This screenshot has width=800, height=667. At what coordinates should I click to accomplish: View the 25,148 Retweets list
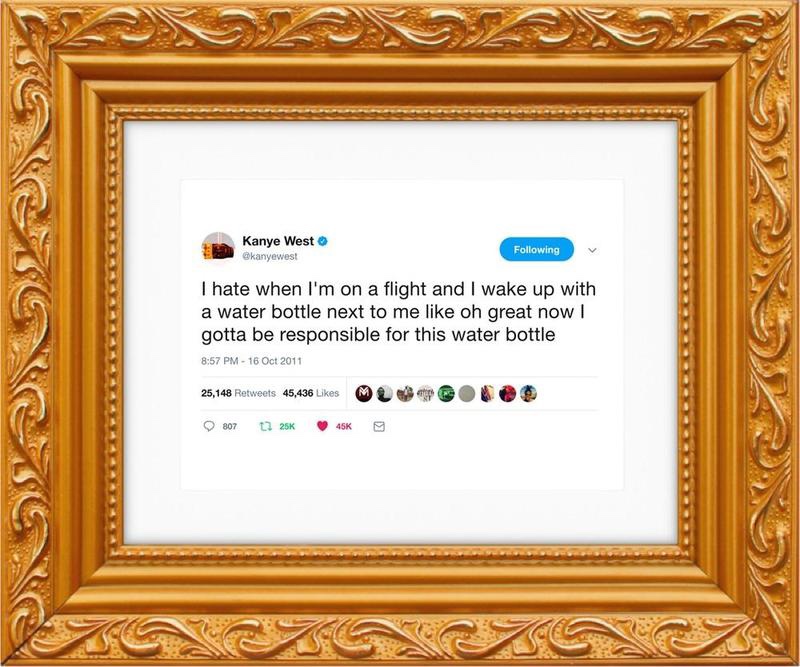238,393
